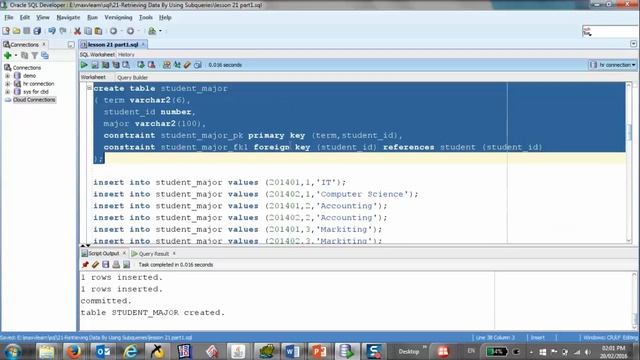Close the lesson 21 part1.sql tab
Screen dimensions: 640x360
143,44
